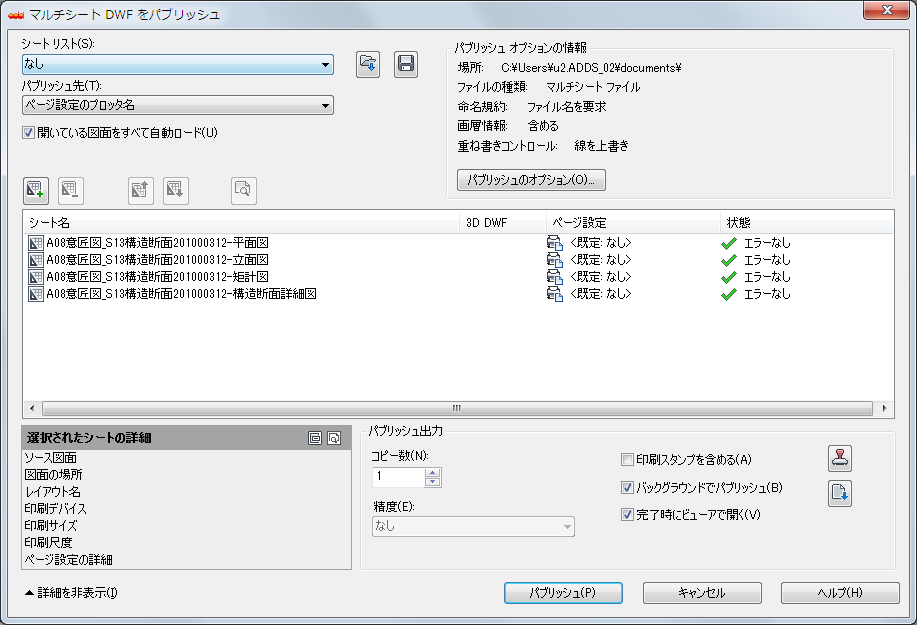Click the シート名 column header
The image size is (917, 625).
point(241,223)
